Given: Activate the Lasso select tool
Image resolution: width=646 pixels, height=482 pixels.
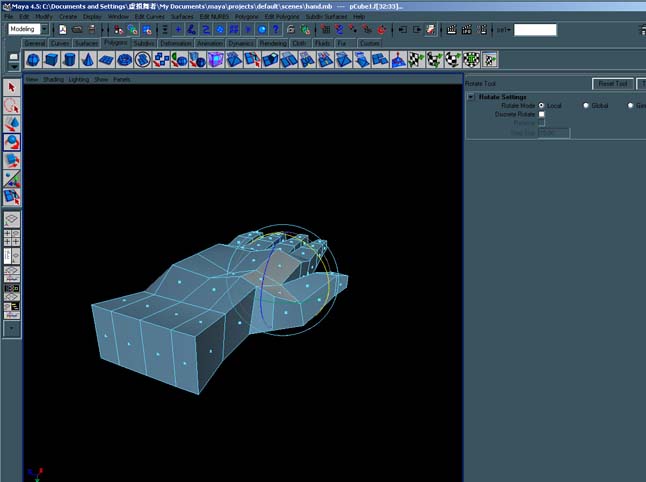Looking at the screenshot, I should click(x=12, y=105).
